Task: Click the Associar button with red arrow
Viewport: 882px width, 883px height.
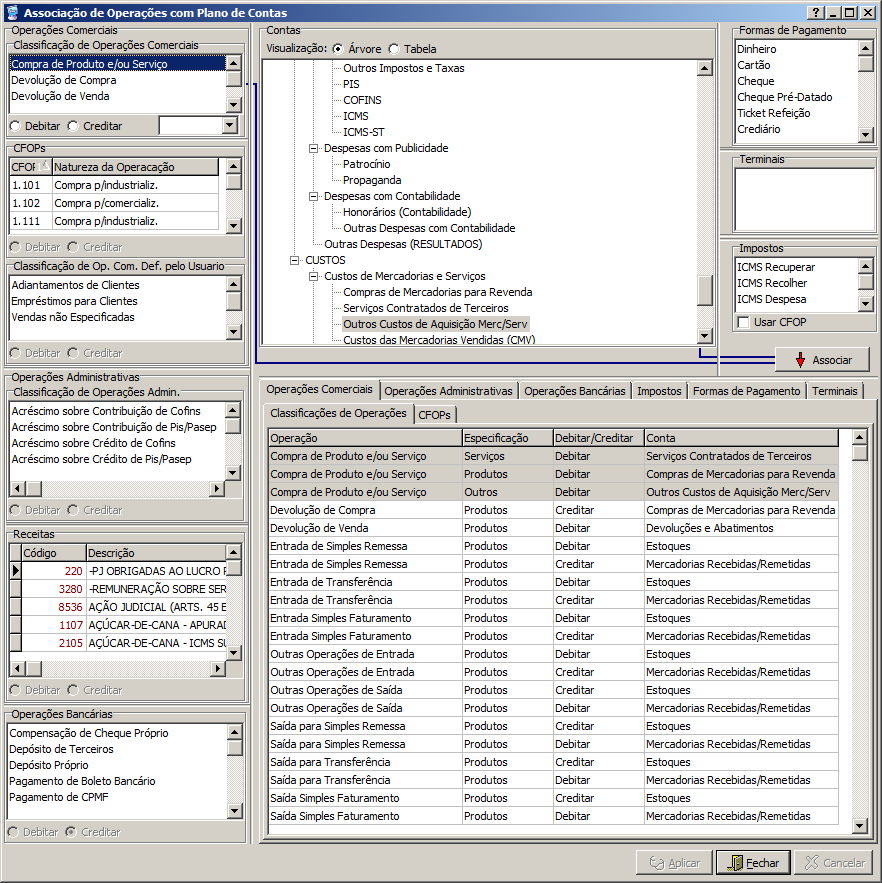Action: click(822, 360)
